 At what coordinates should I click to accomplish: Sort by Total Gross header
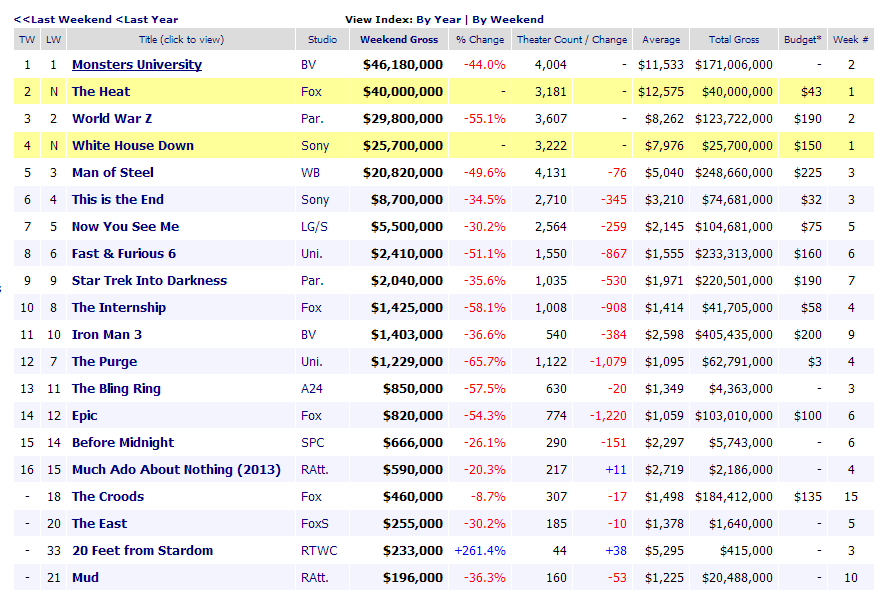point(733,40)
